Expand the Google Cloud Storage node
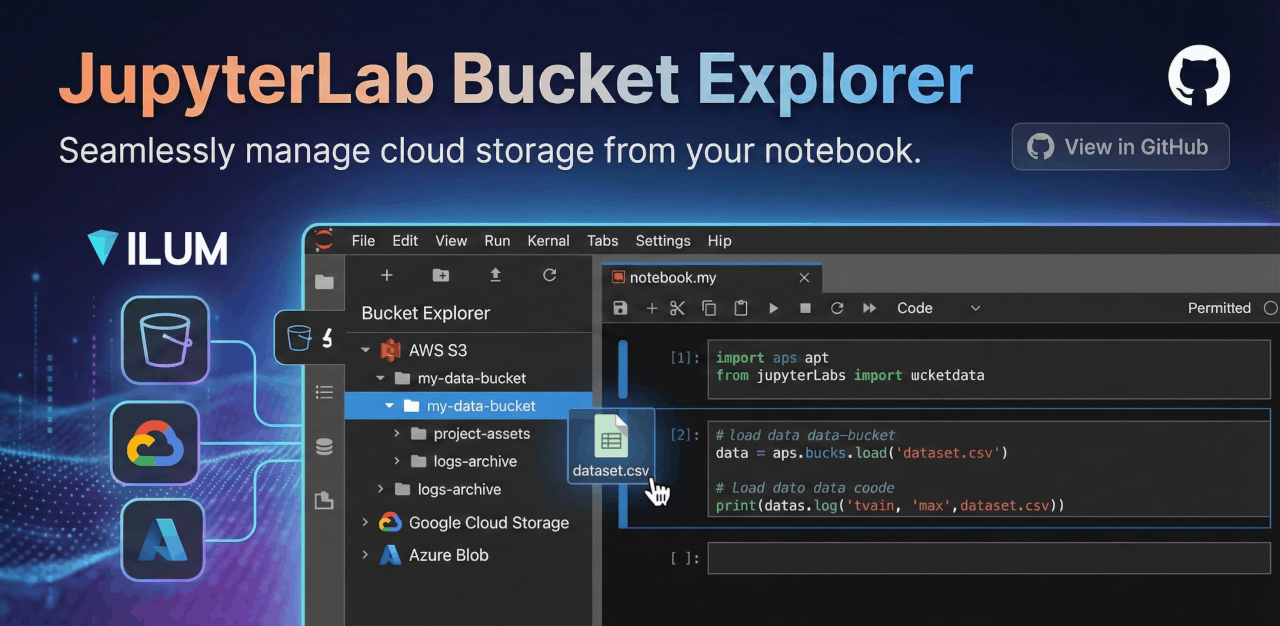This screenshot has width=1280, height=626. point(365,522)
